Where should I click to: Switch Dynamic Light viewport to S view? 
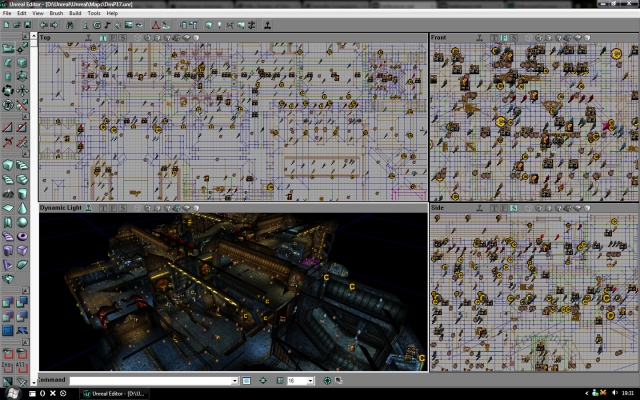point(122,208)
